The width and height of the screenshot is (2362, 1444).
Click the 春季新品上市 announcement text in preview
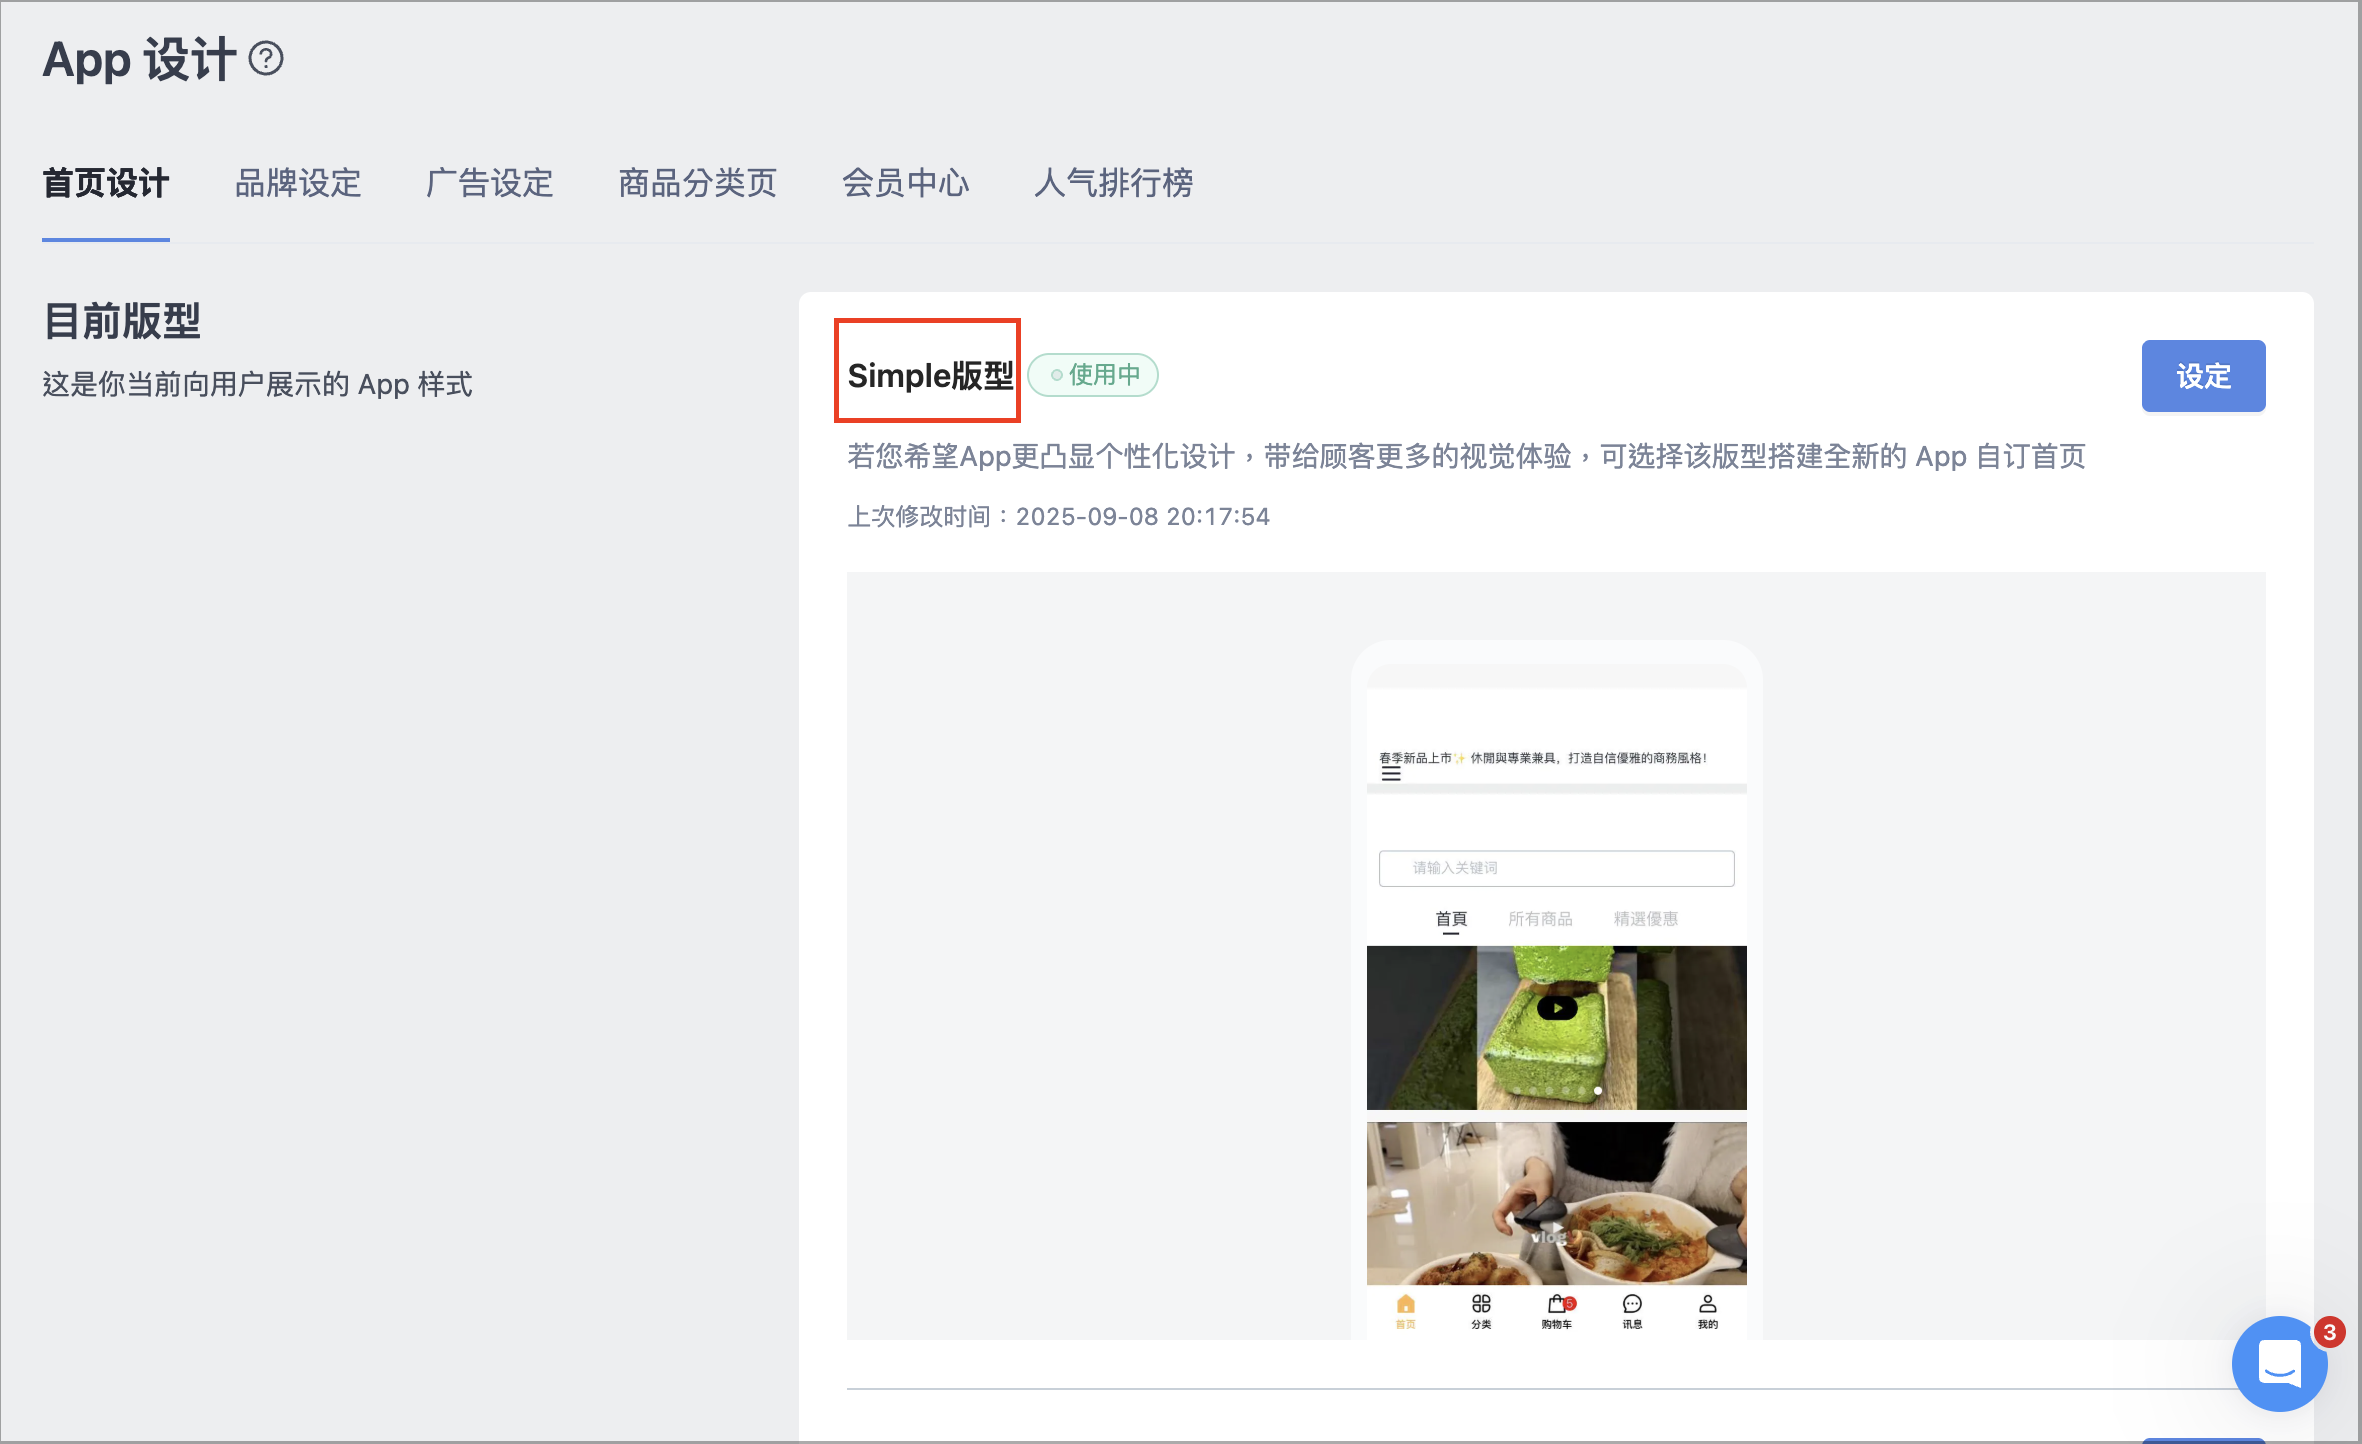pos(1543,758)
